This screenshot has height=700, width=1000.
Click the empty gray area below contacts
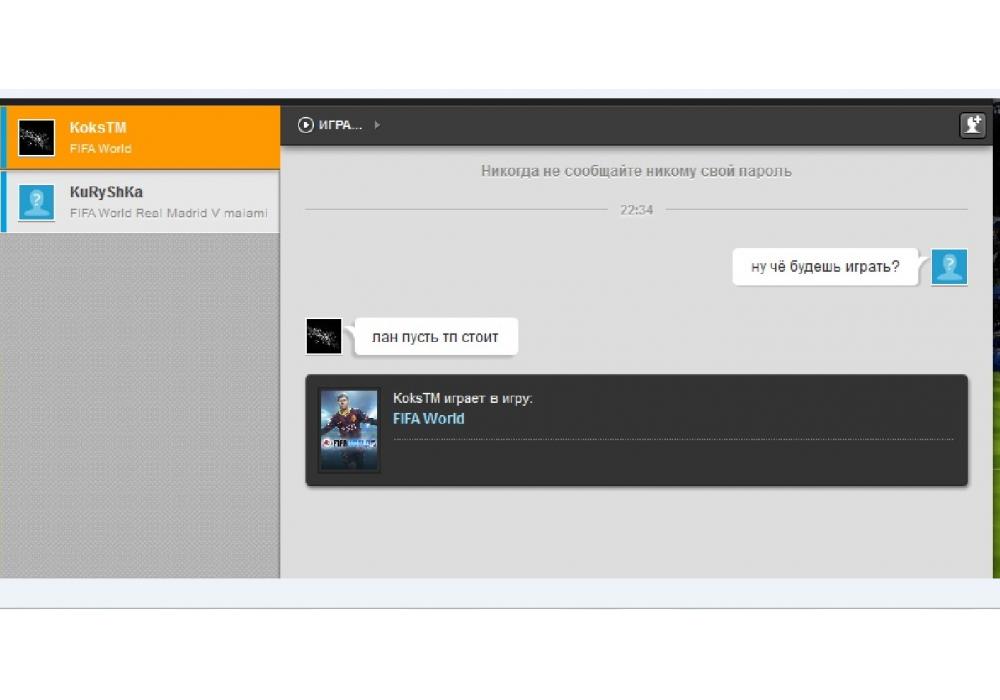tap(140, 400)
